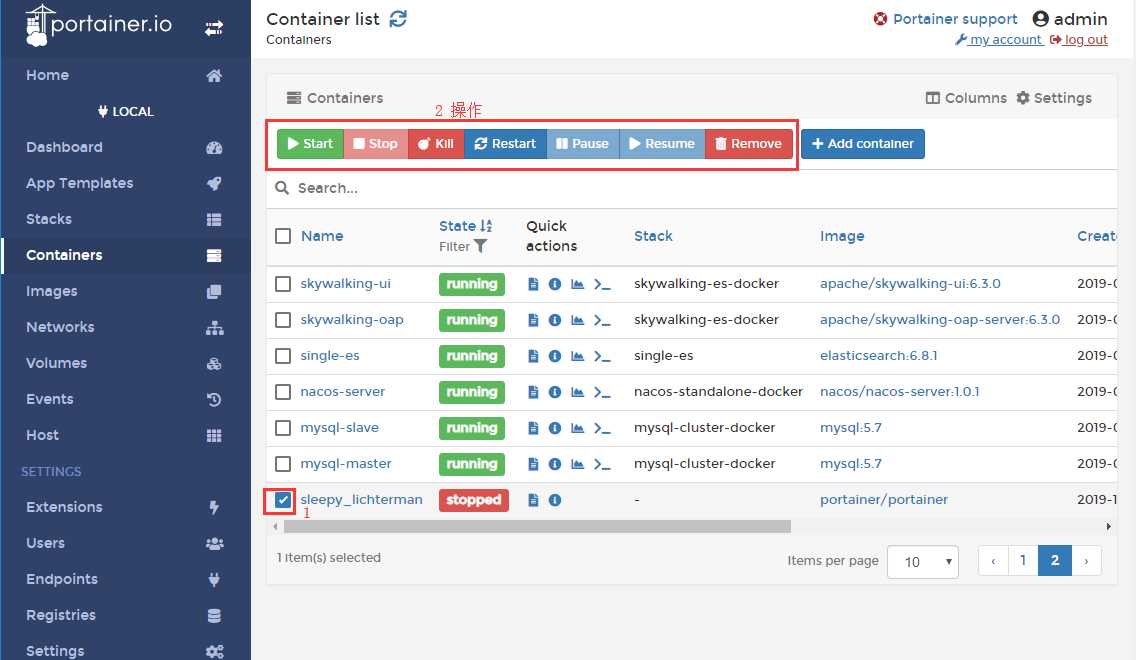
Task: Refresh the container list icon
Action: coord(398,19)
